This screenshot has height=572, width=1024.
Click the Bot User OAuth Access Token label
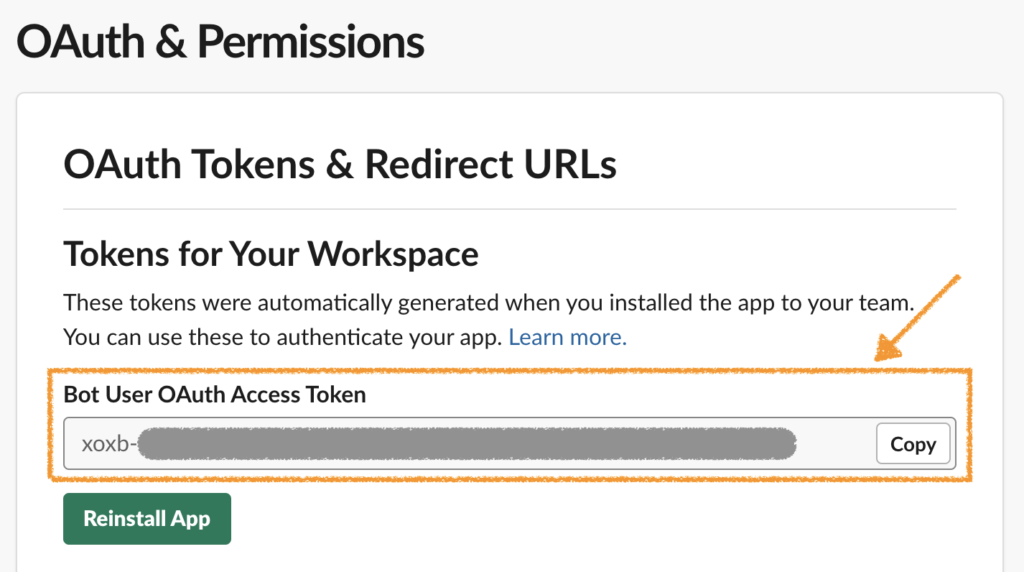[214, 394]
